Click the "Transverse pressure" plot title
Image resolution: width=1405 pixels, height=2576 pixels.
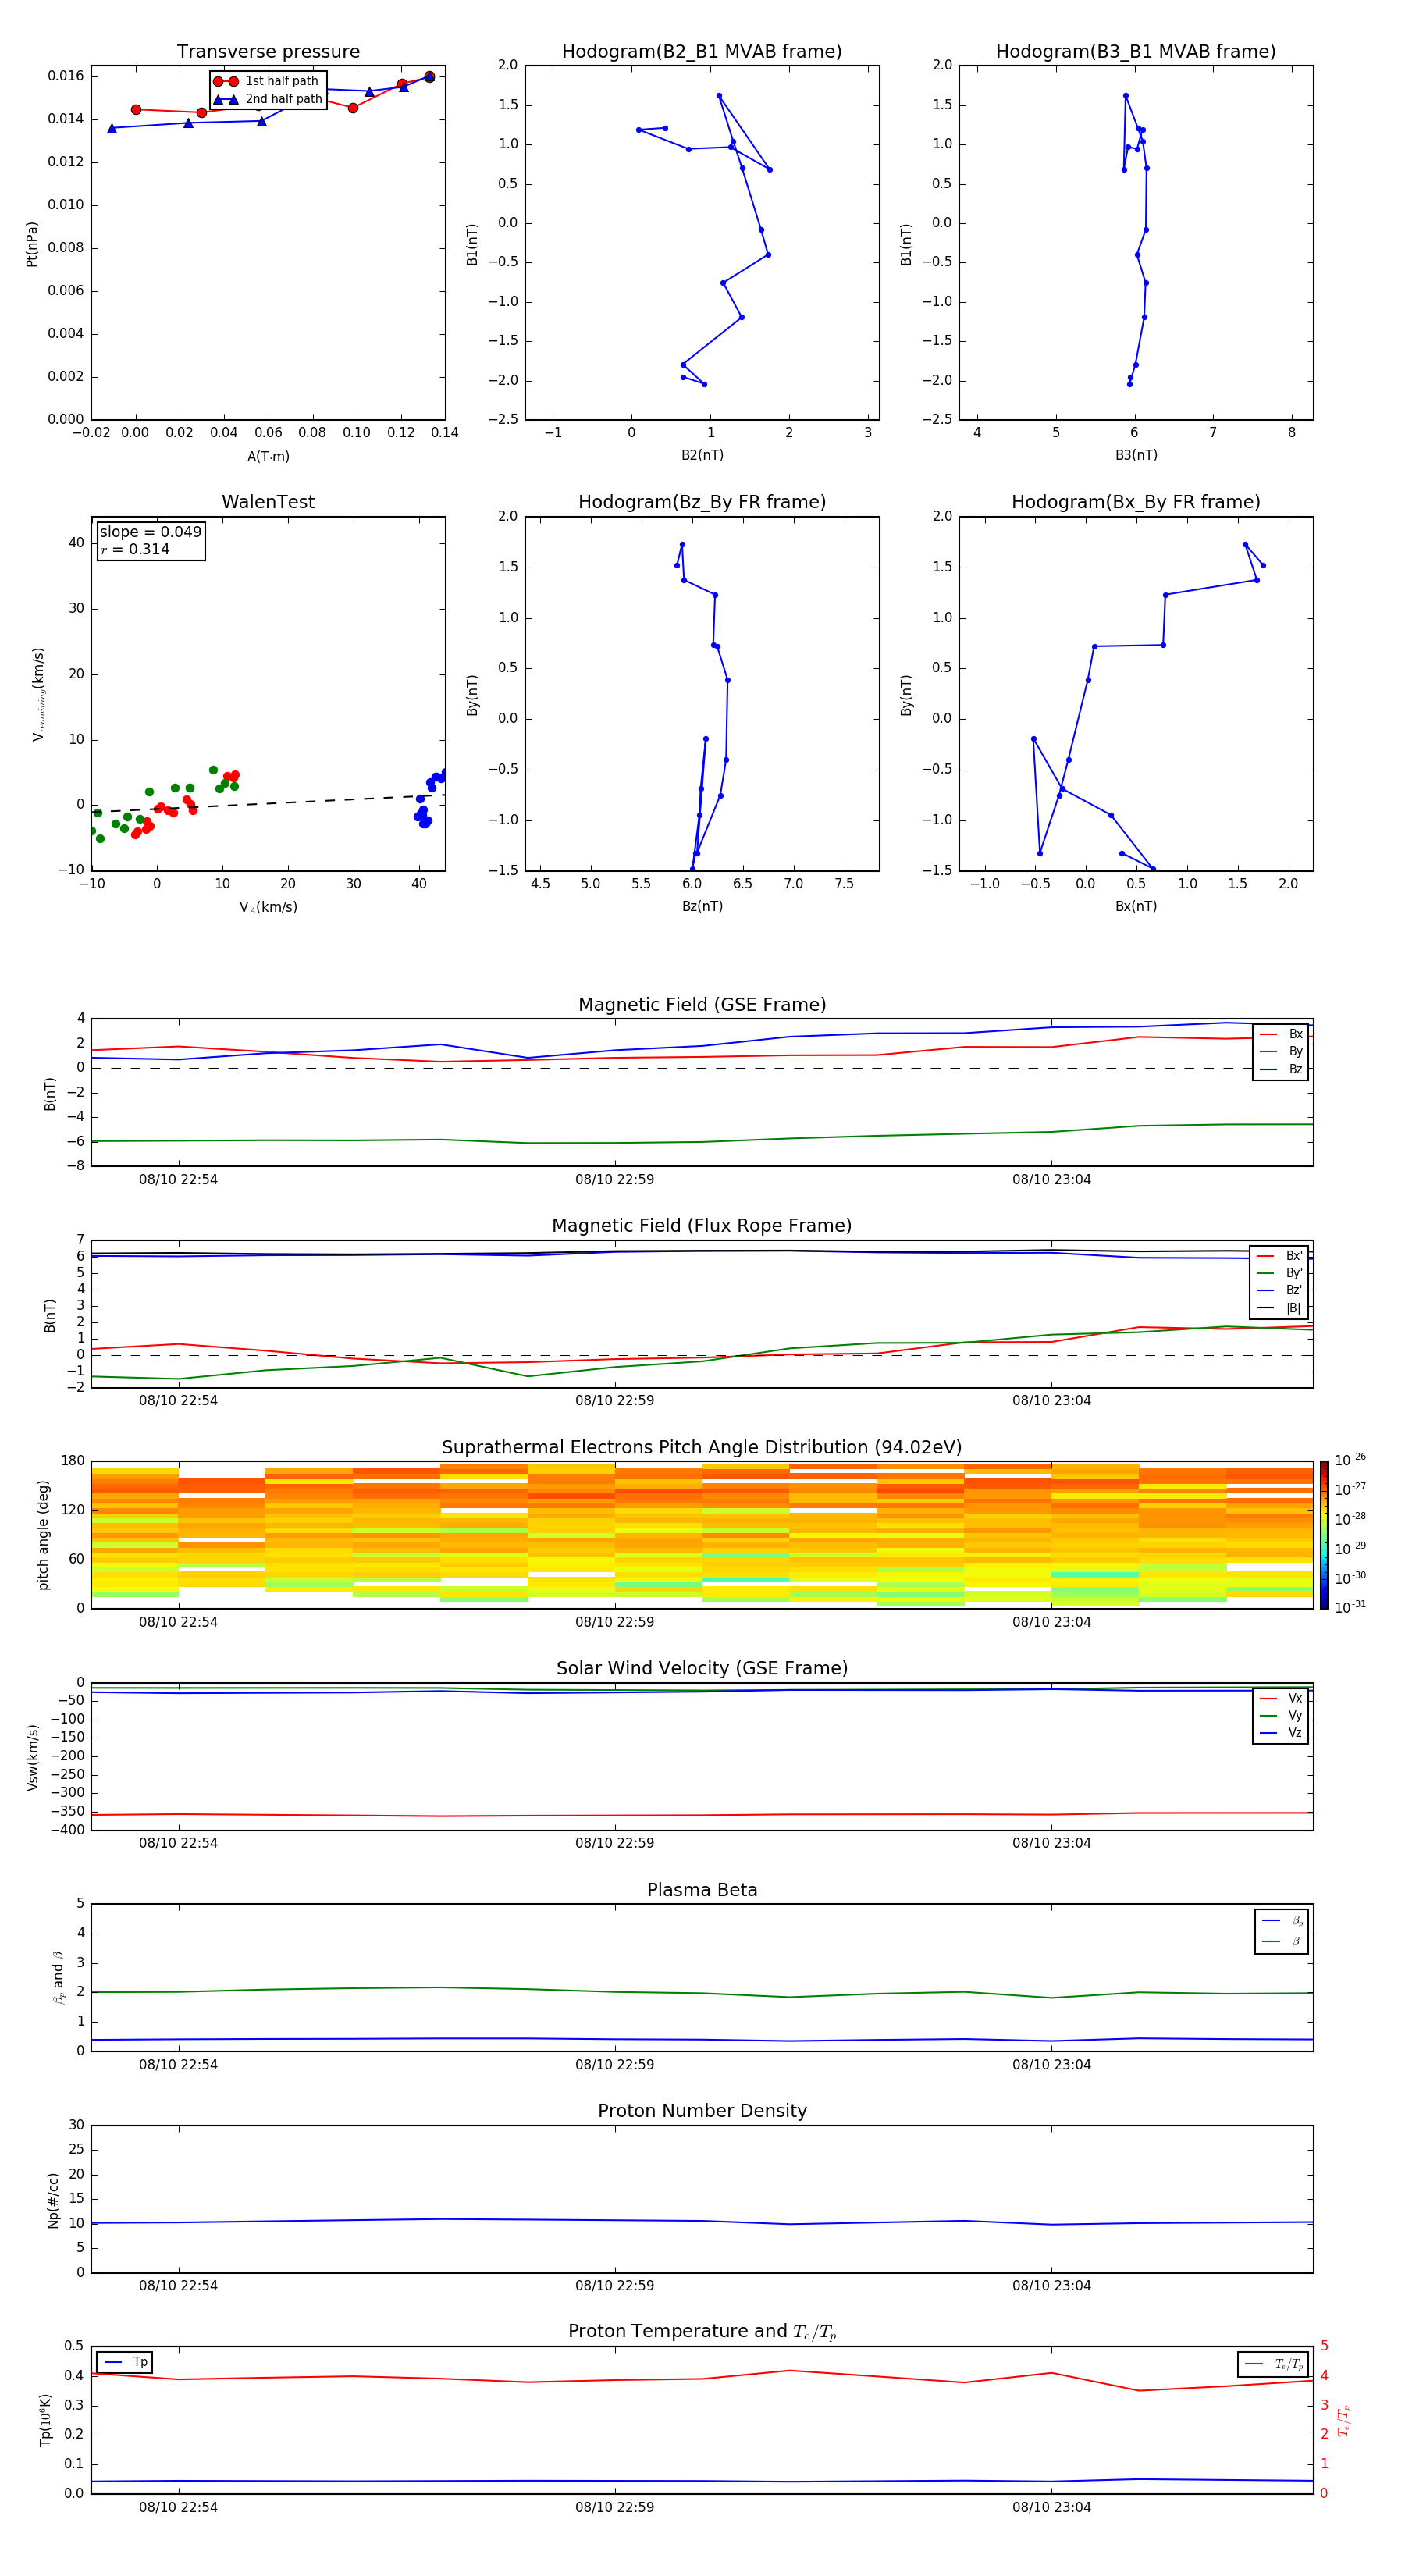click(x=268, y=51)
